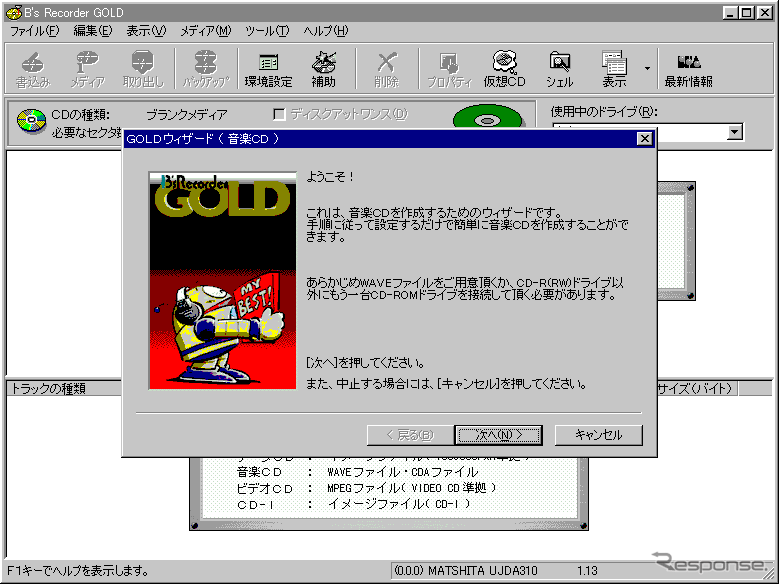Open 環境設定 settings from toolbar

(268, 70)
